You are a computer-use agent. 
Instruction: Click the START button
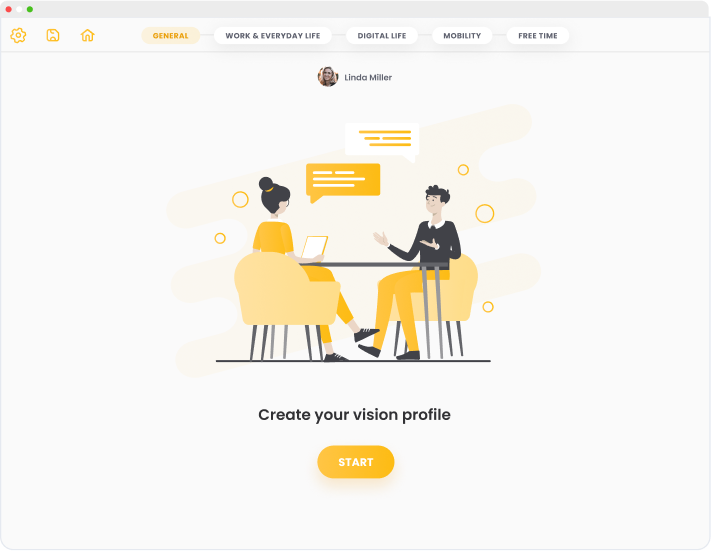tap(356, 462)
